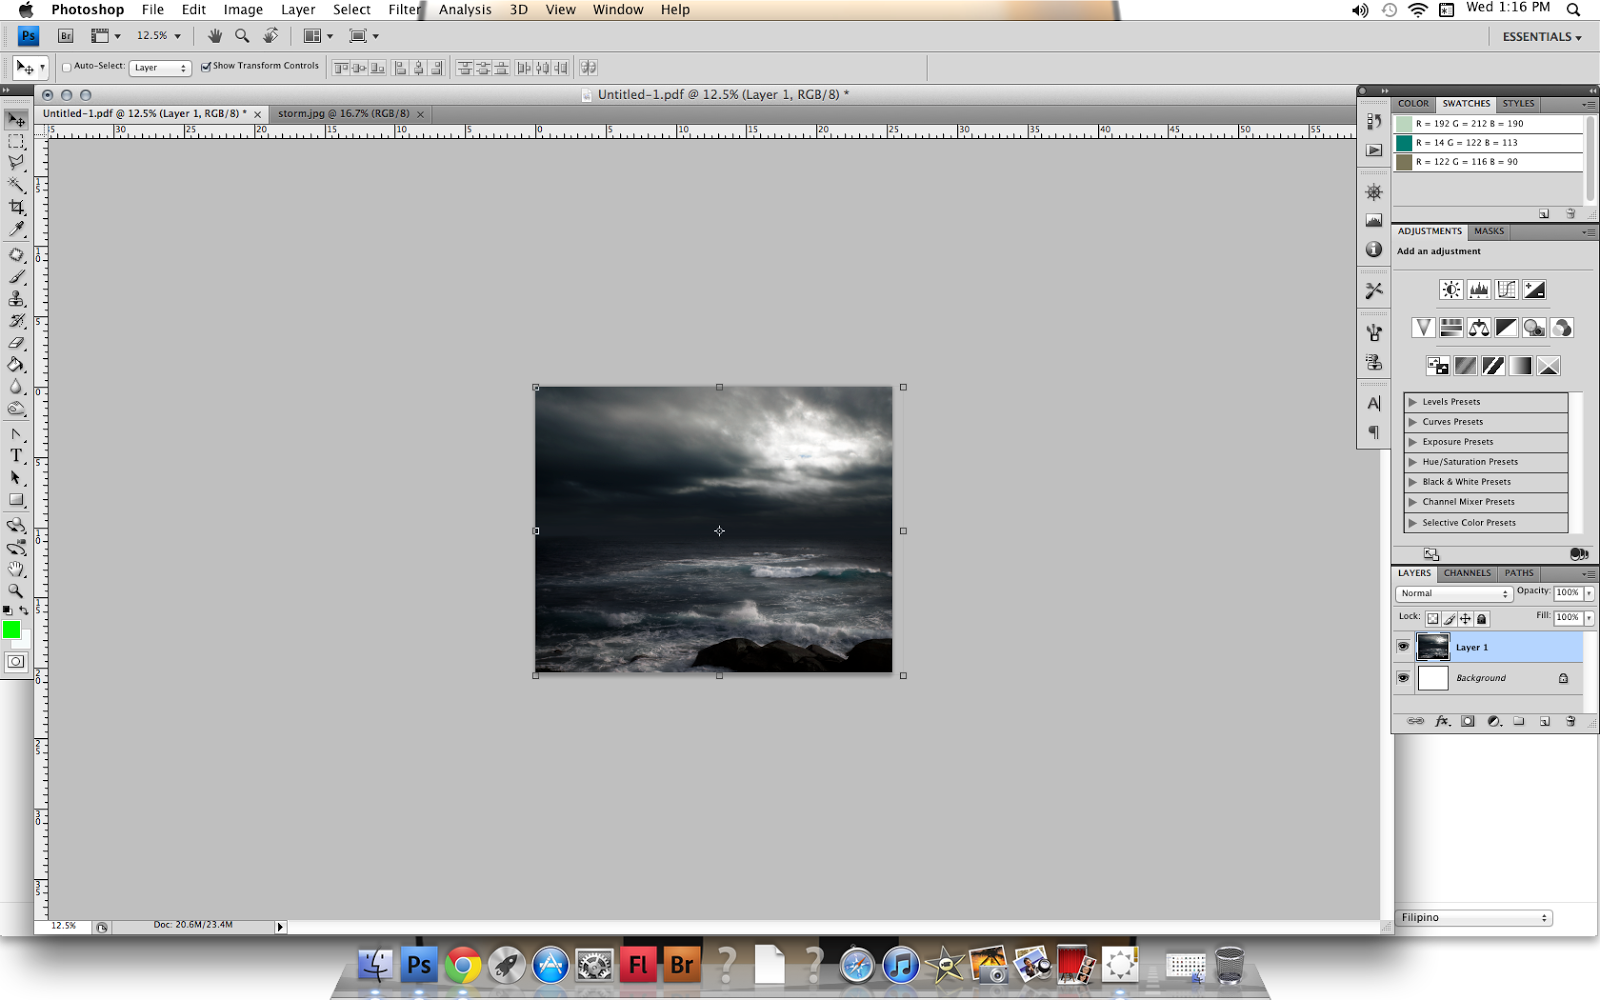
Task: Switch to the Masks tab
Action: click(x=1489, y=232)
